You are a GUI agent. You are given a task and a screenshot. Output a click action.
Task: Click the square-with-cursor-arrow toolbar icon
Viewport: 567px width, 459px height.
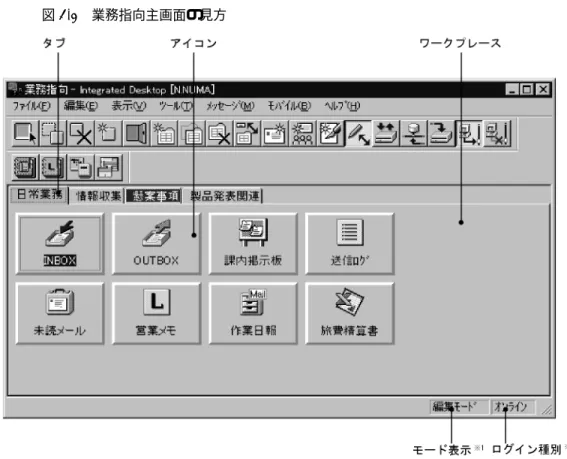pos(25,133)
